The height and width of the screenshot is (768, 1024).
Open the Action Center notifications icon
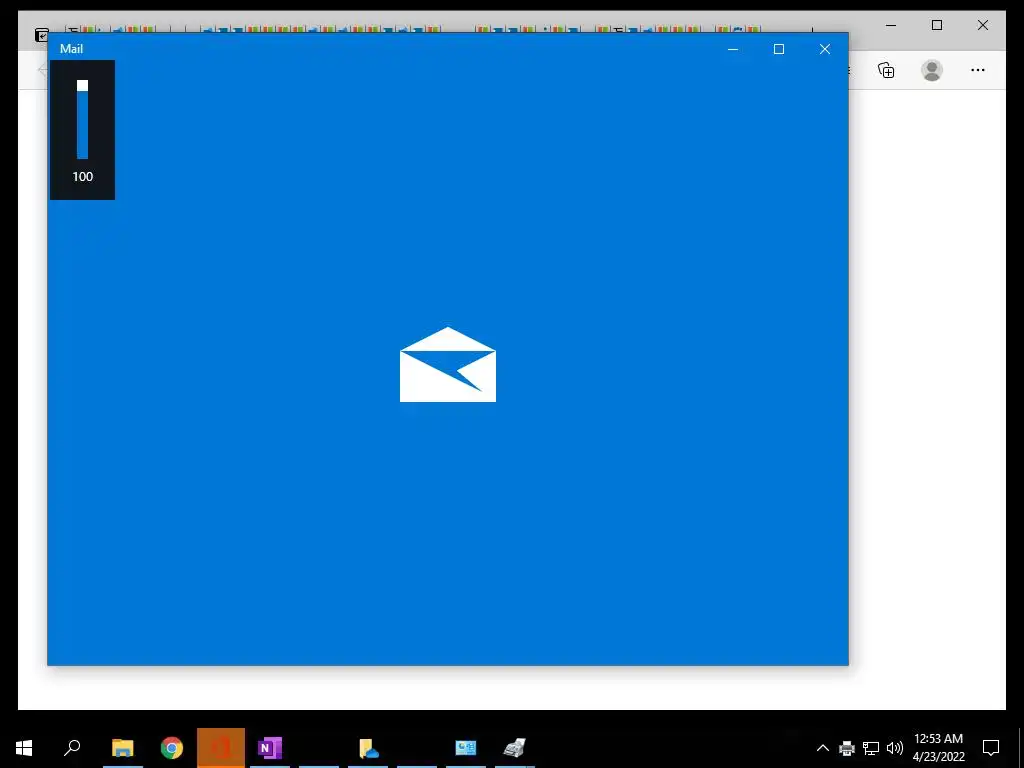991,748
